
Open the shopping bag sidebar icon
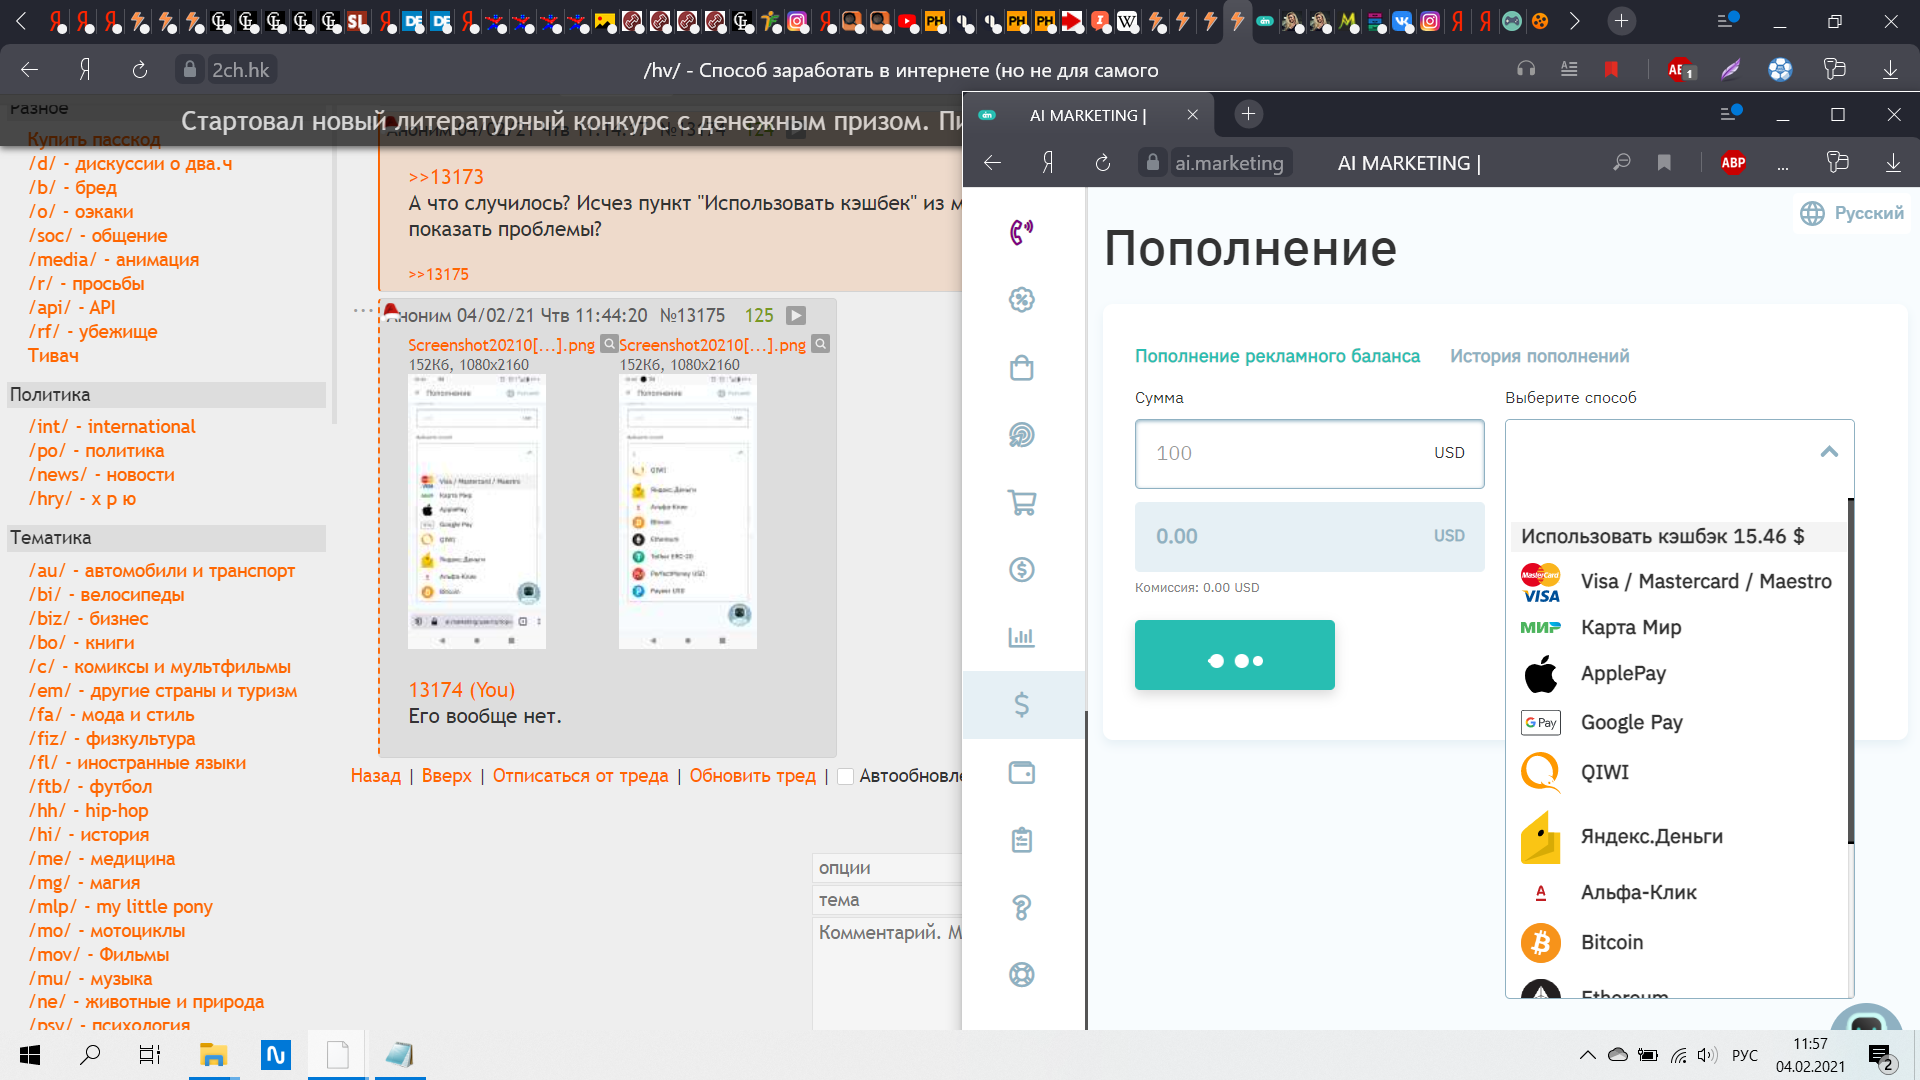point(1021,368)
